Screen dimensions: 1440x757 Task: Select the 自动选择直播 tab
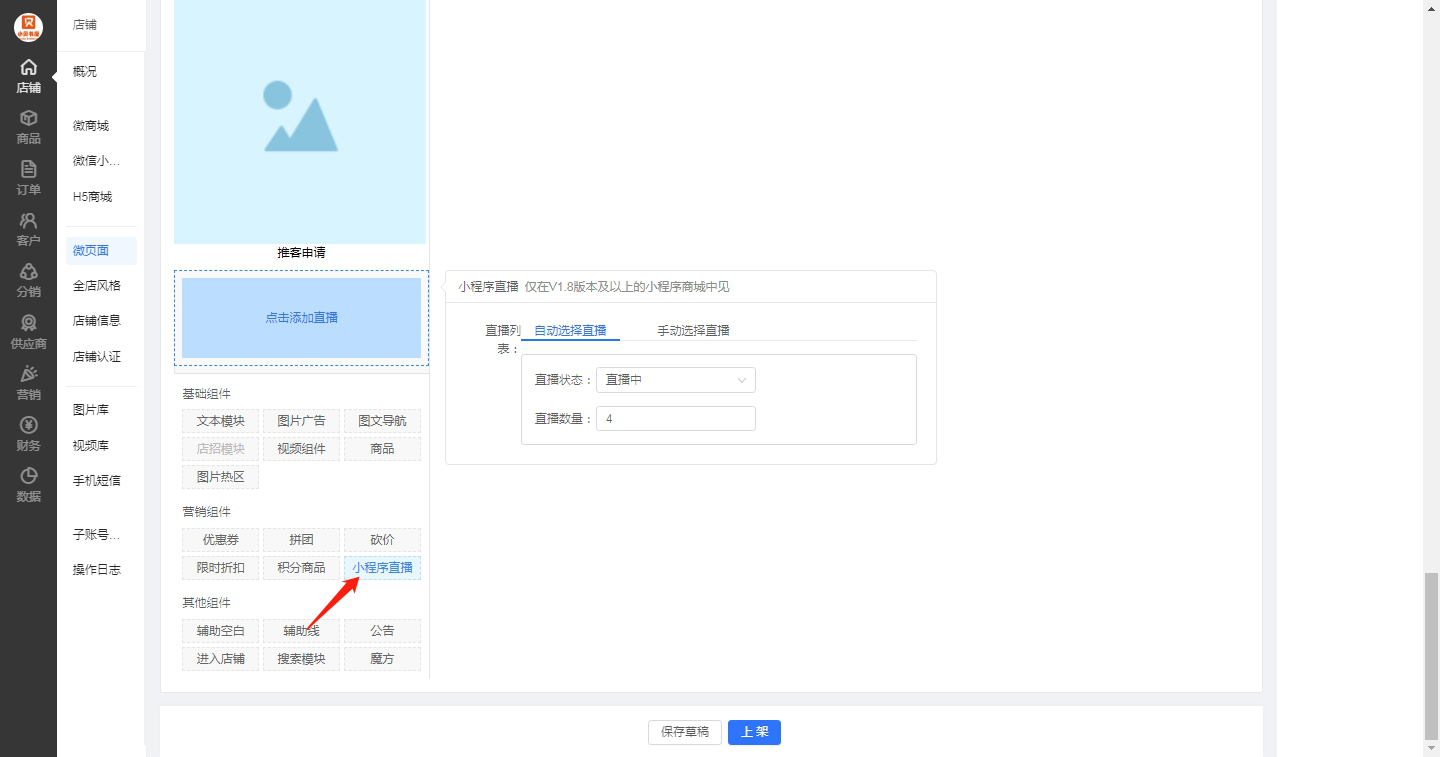coord(570,331)
